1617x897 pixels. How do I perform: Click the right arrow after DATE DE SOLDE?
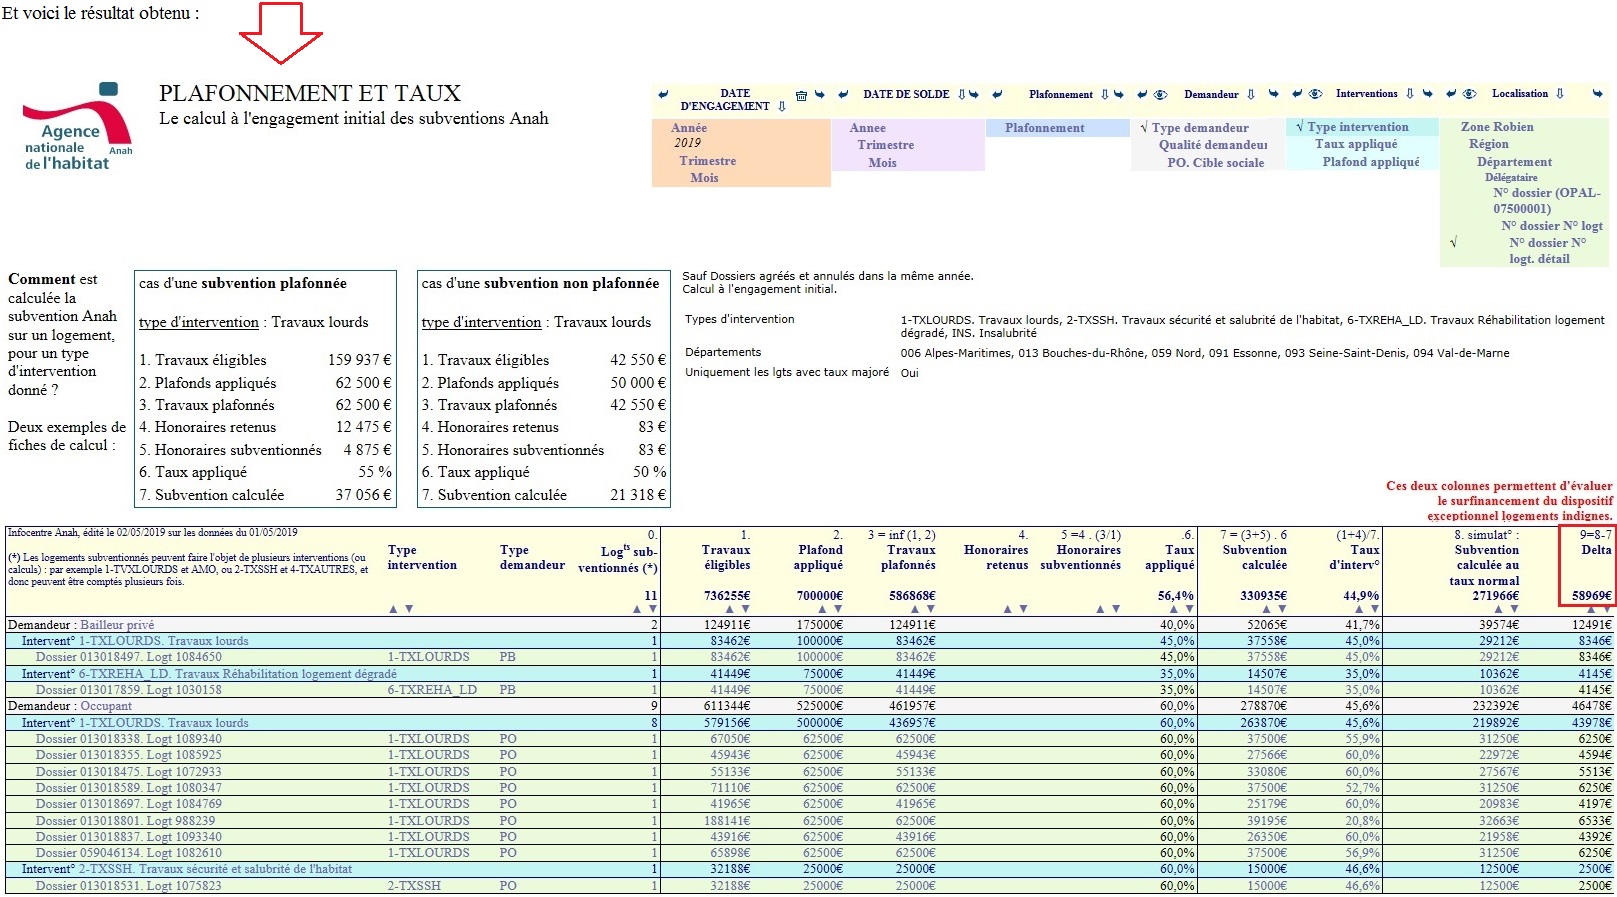pos(974,94)
